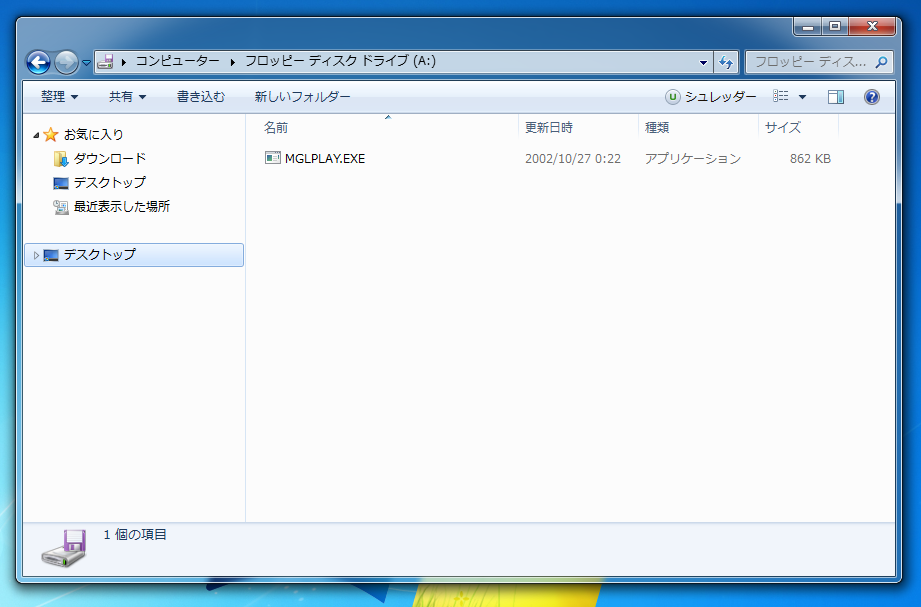Select フロッピー ディスク ドライブ (A:) breadcrumb
Viewport: 921px width, 607px height.
tap(340, 61)
